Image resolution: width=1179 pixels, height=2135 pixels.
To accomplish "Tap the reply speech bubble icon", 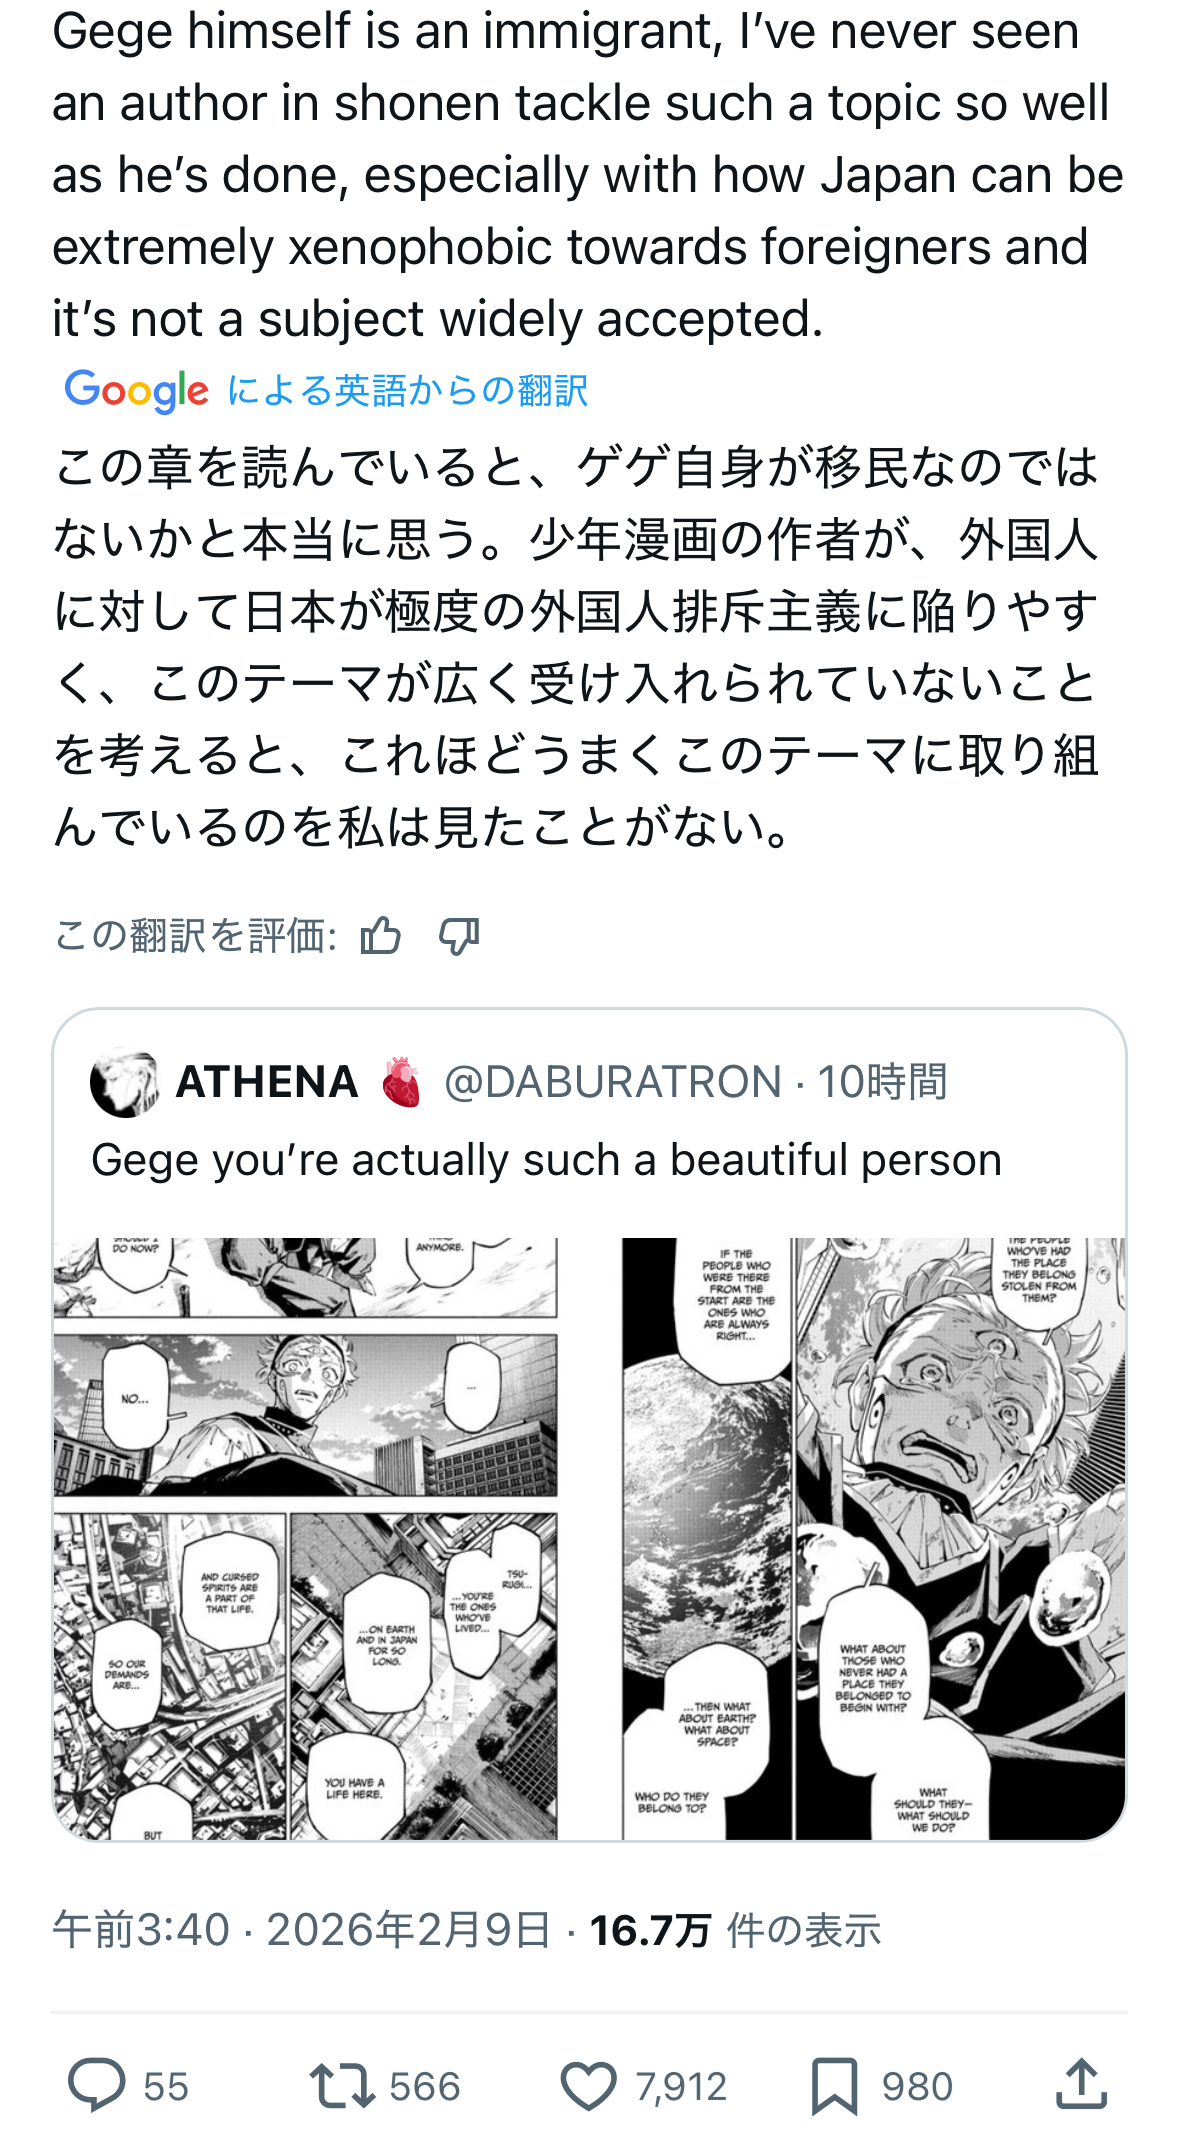I will pos(97,2085).
